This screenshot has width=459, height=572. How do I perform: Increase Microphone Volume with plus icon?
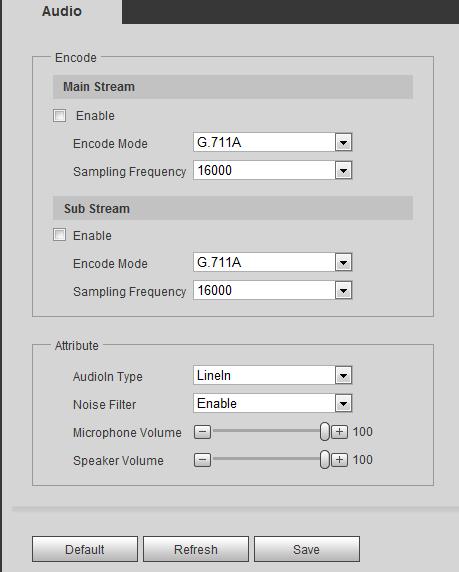click(339, 432)
